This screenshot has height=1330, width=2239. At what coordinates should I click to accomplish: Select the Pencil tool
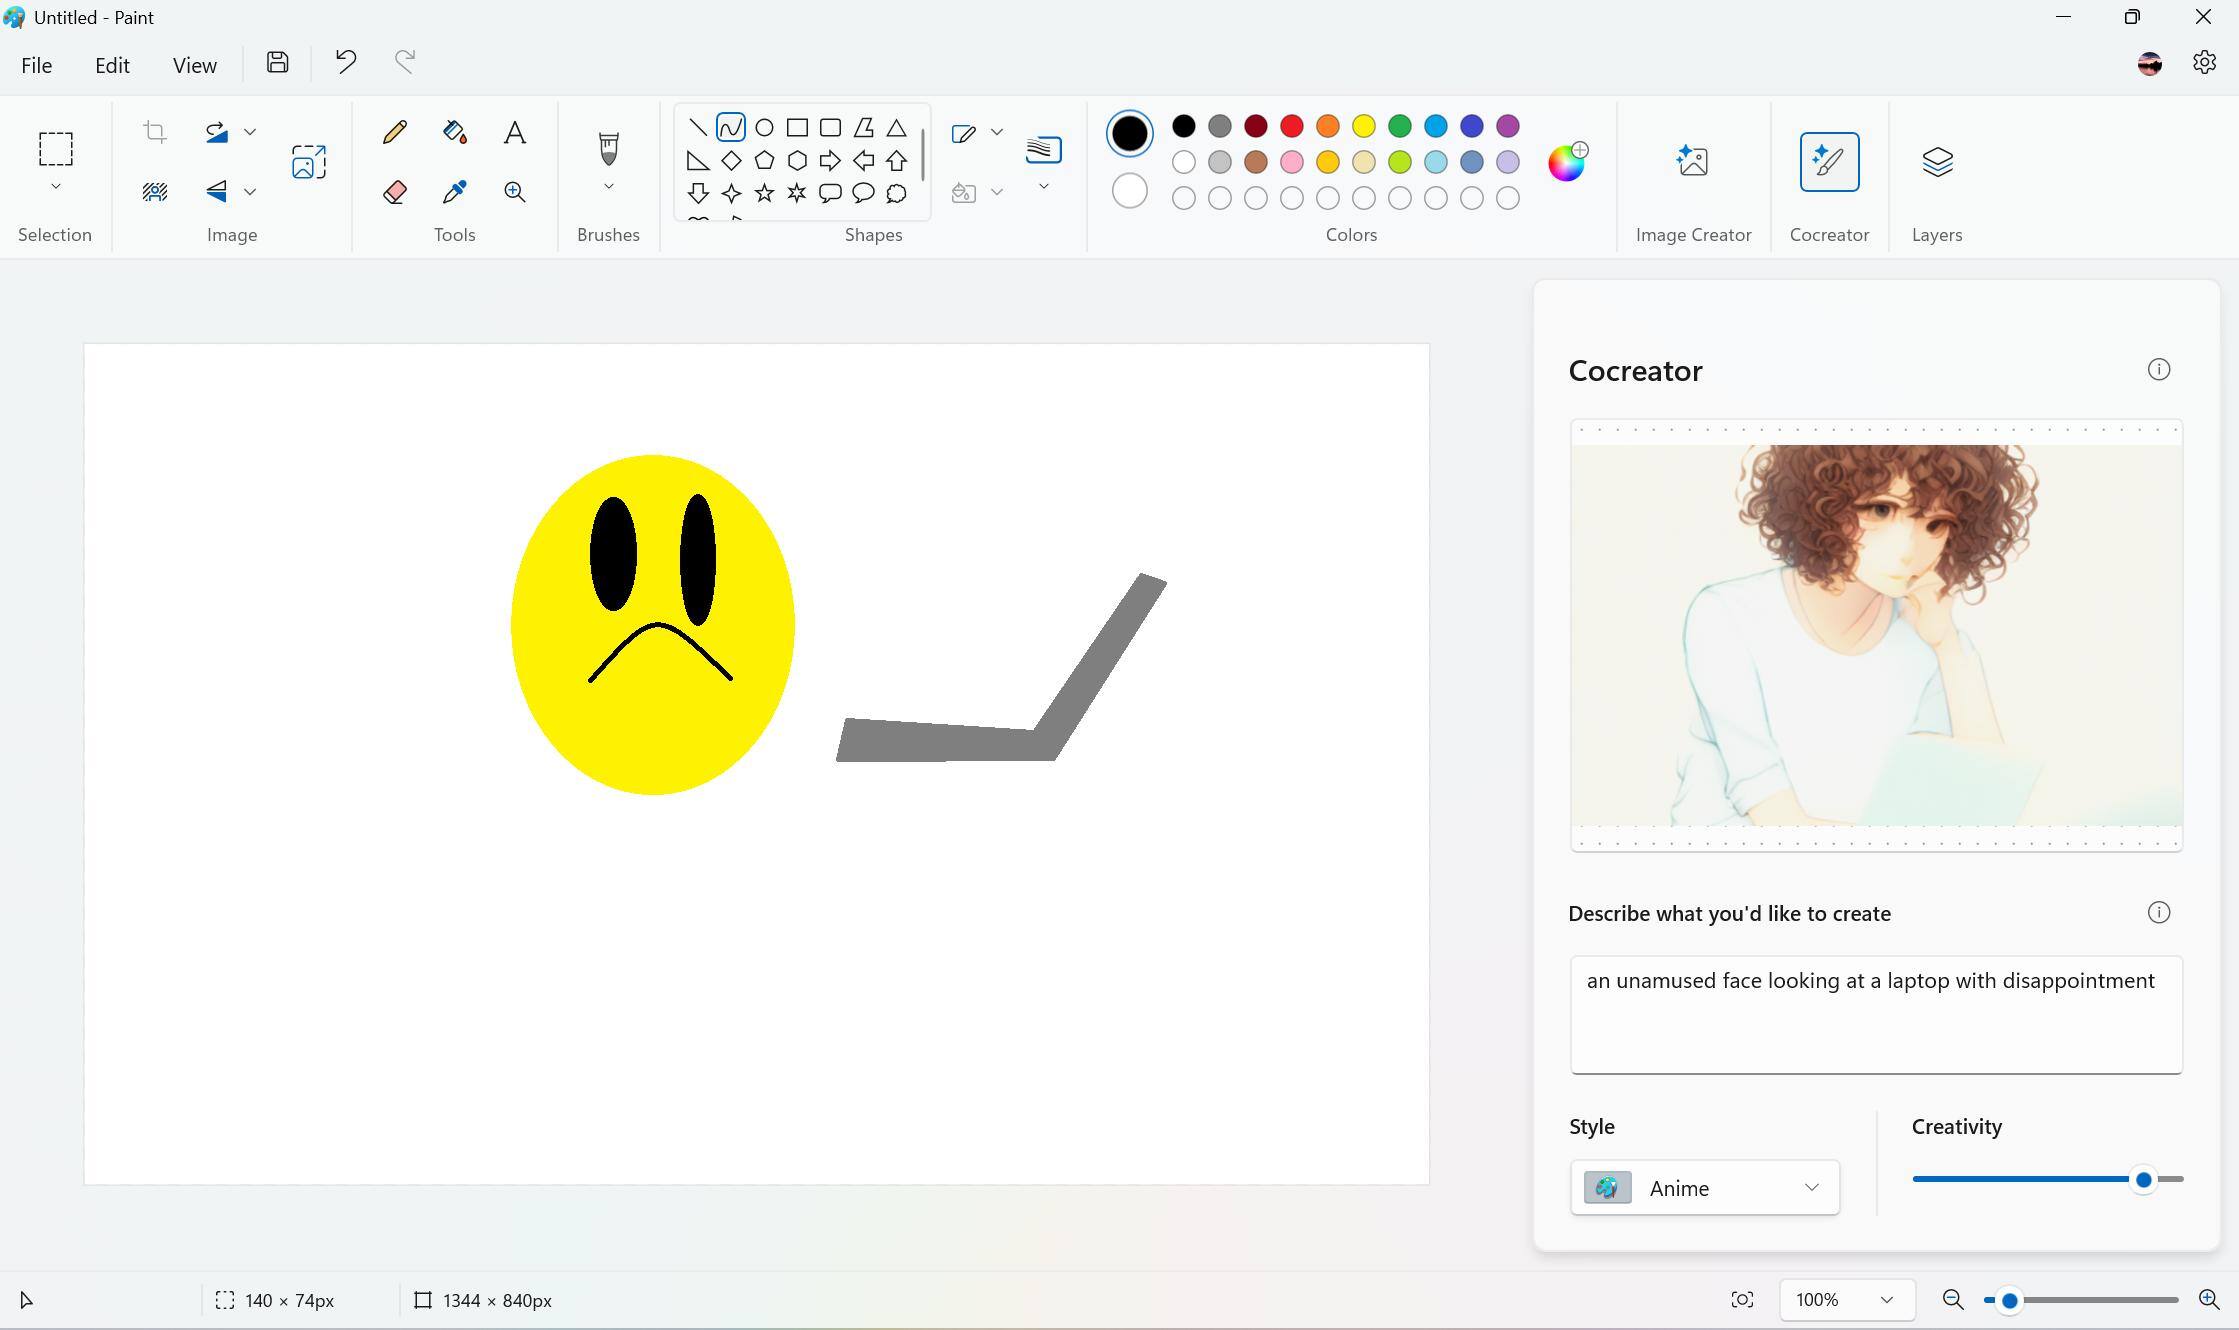point(394,133)
